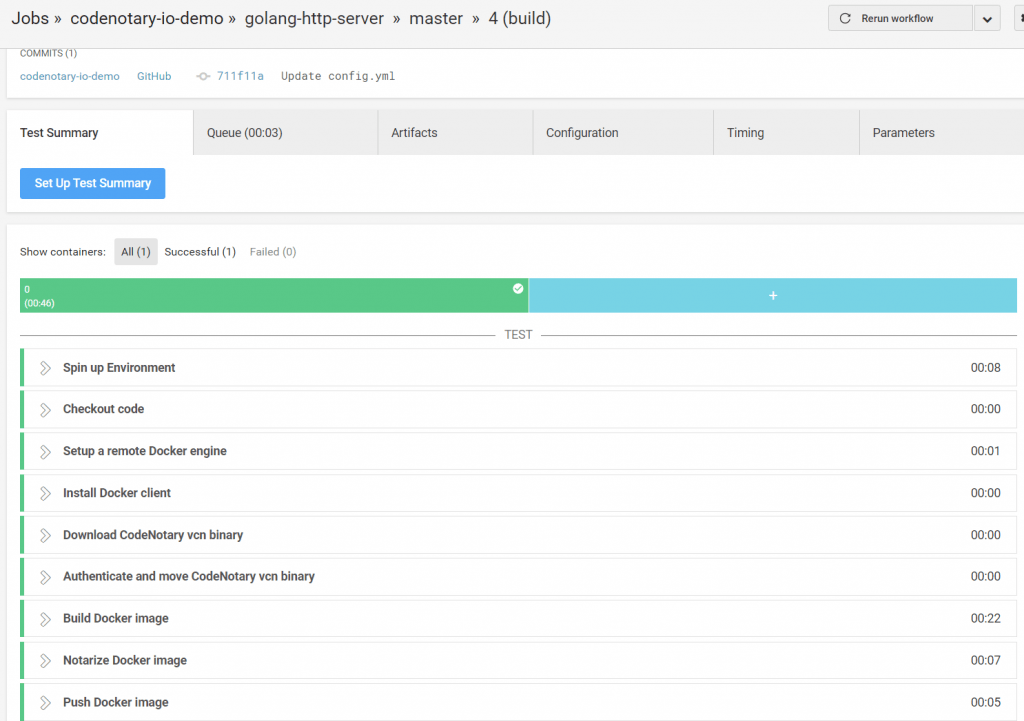The height and width of the screenshot is (721, 1024).
Task: Click the 4 (build) breadcrumb text
Action: 520,18
